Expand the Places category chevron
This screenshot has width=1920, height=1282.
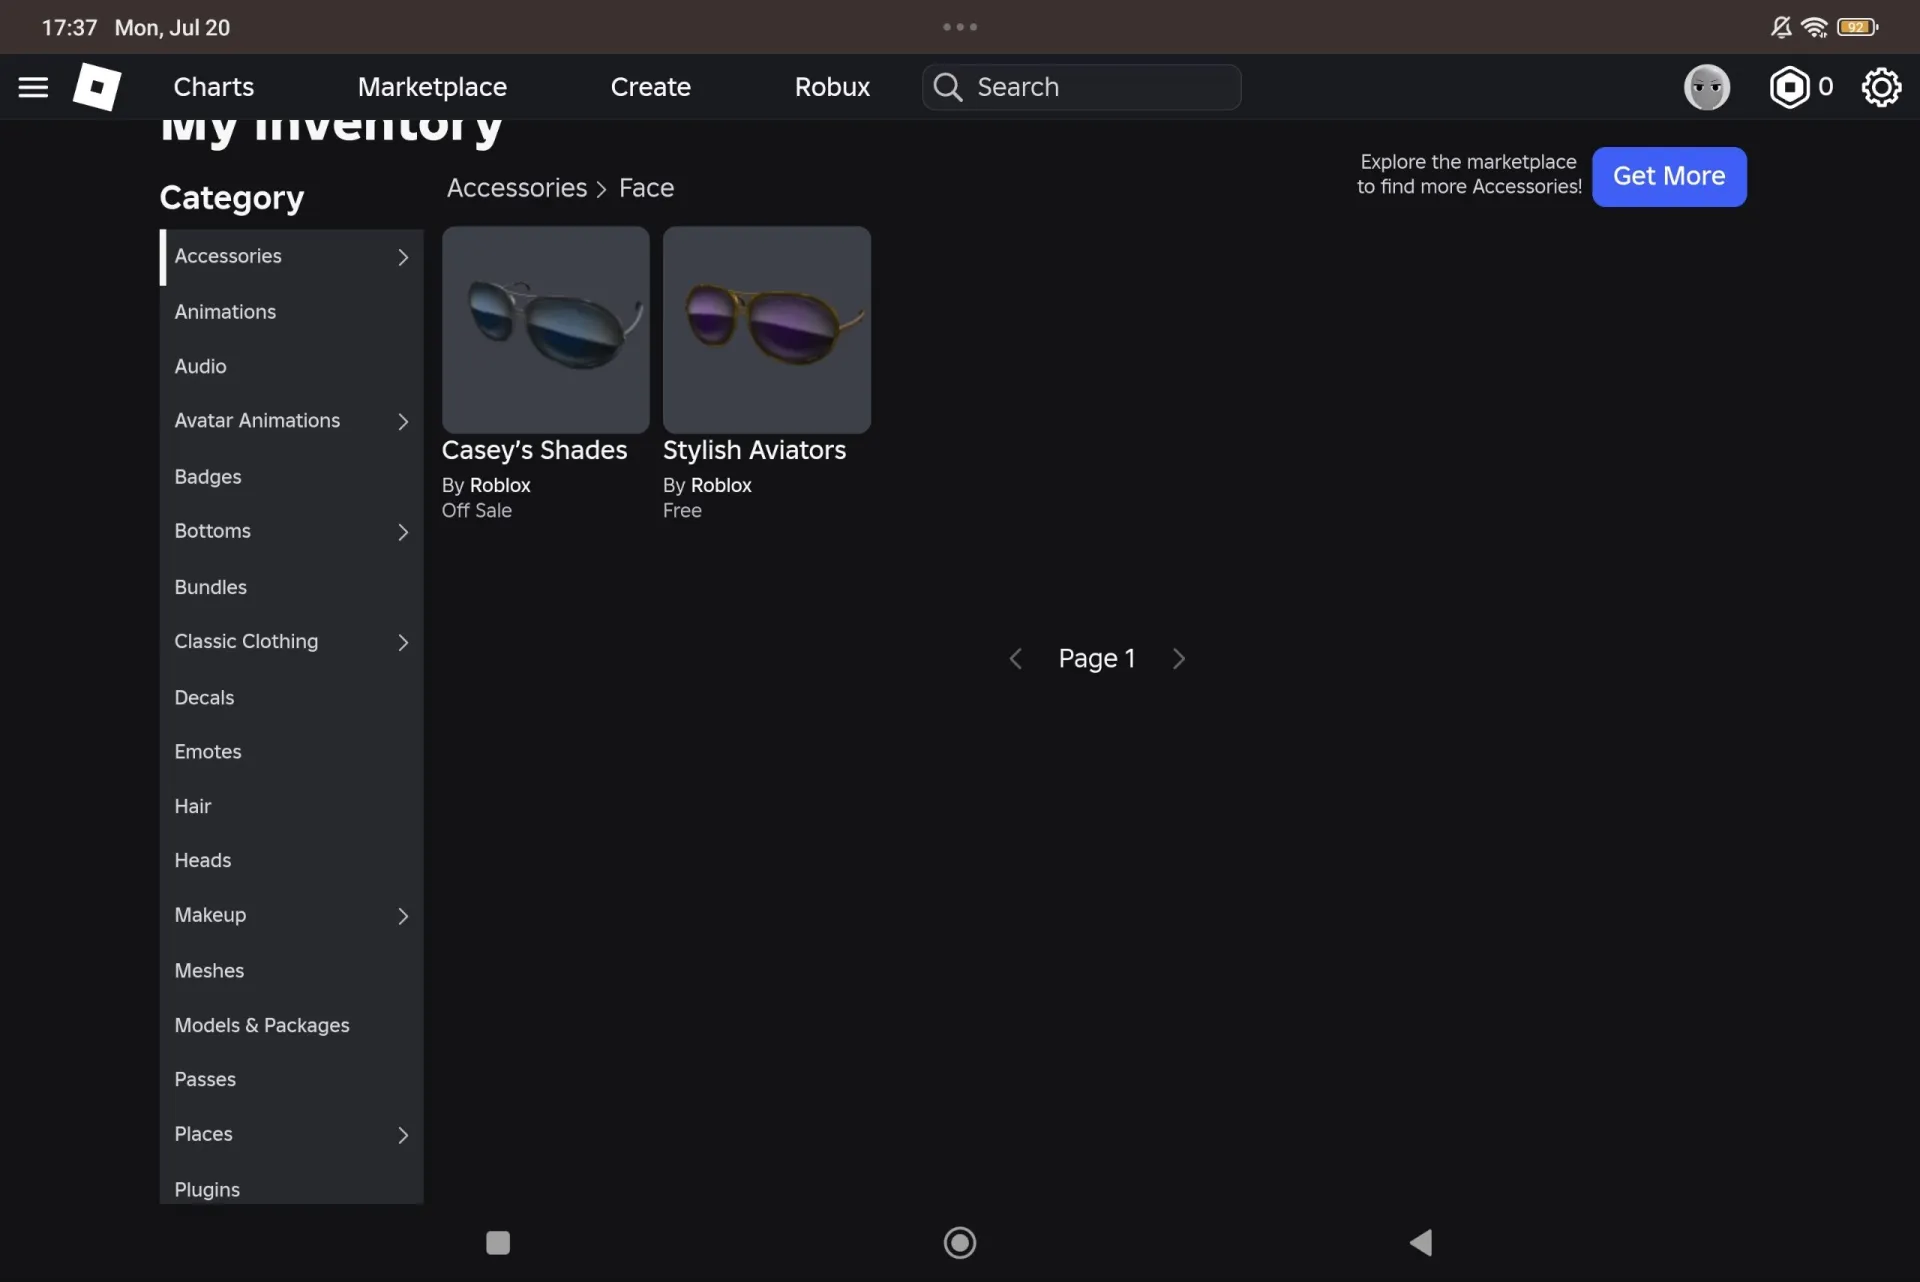[x=403, y=1135]
